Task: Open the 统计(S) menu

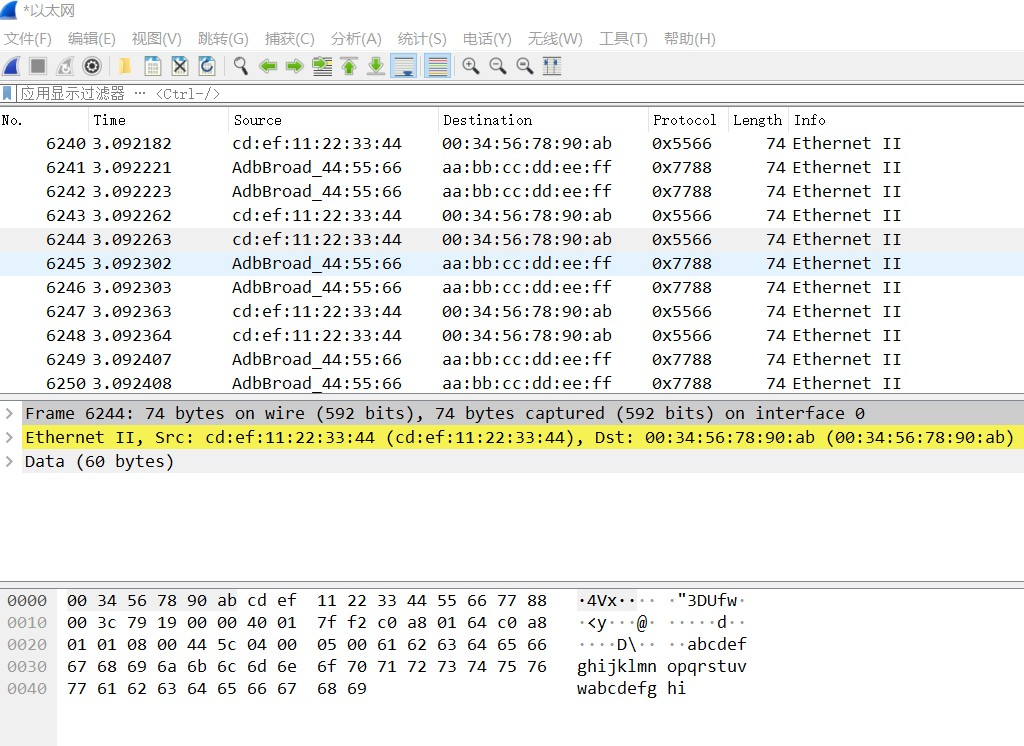Action: click(x=421, y=39)
